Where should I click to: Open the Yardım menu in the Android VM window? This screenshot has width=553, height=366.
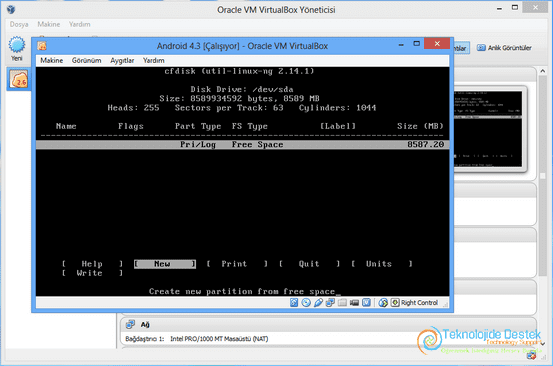pos(153,60)
